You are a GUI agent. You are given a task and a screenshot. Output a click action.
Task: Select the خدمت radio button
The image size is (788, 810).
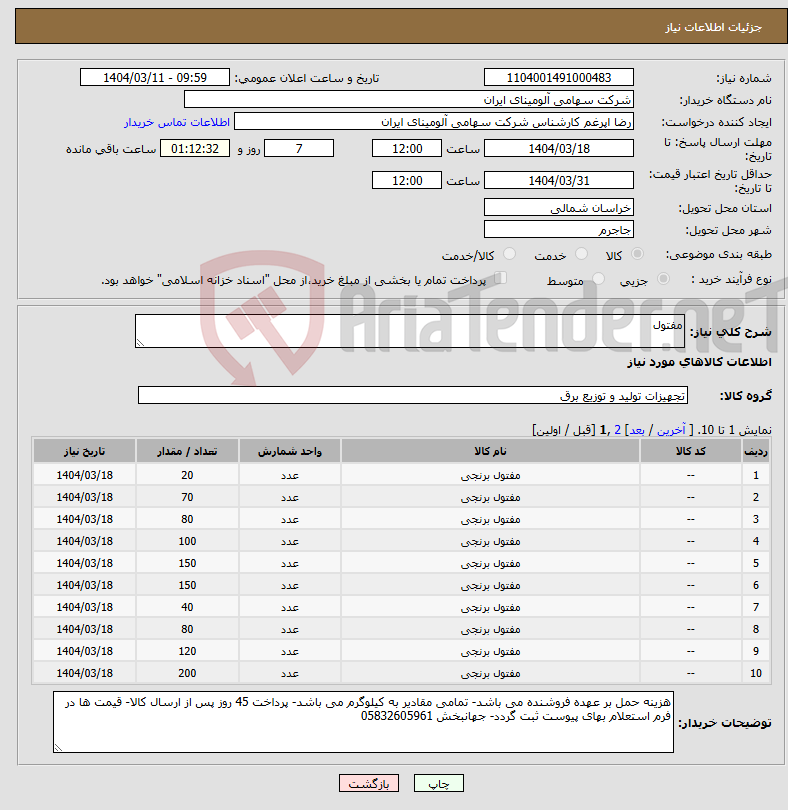point(581,254)
